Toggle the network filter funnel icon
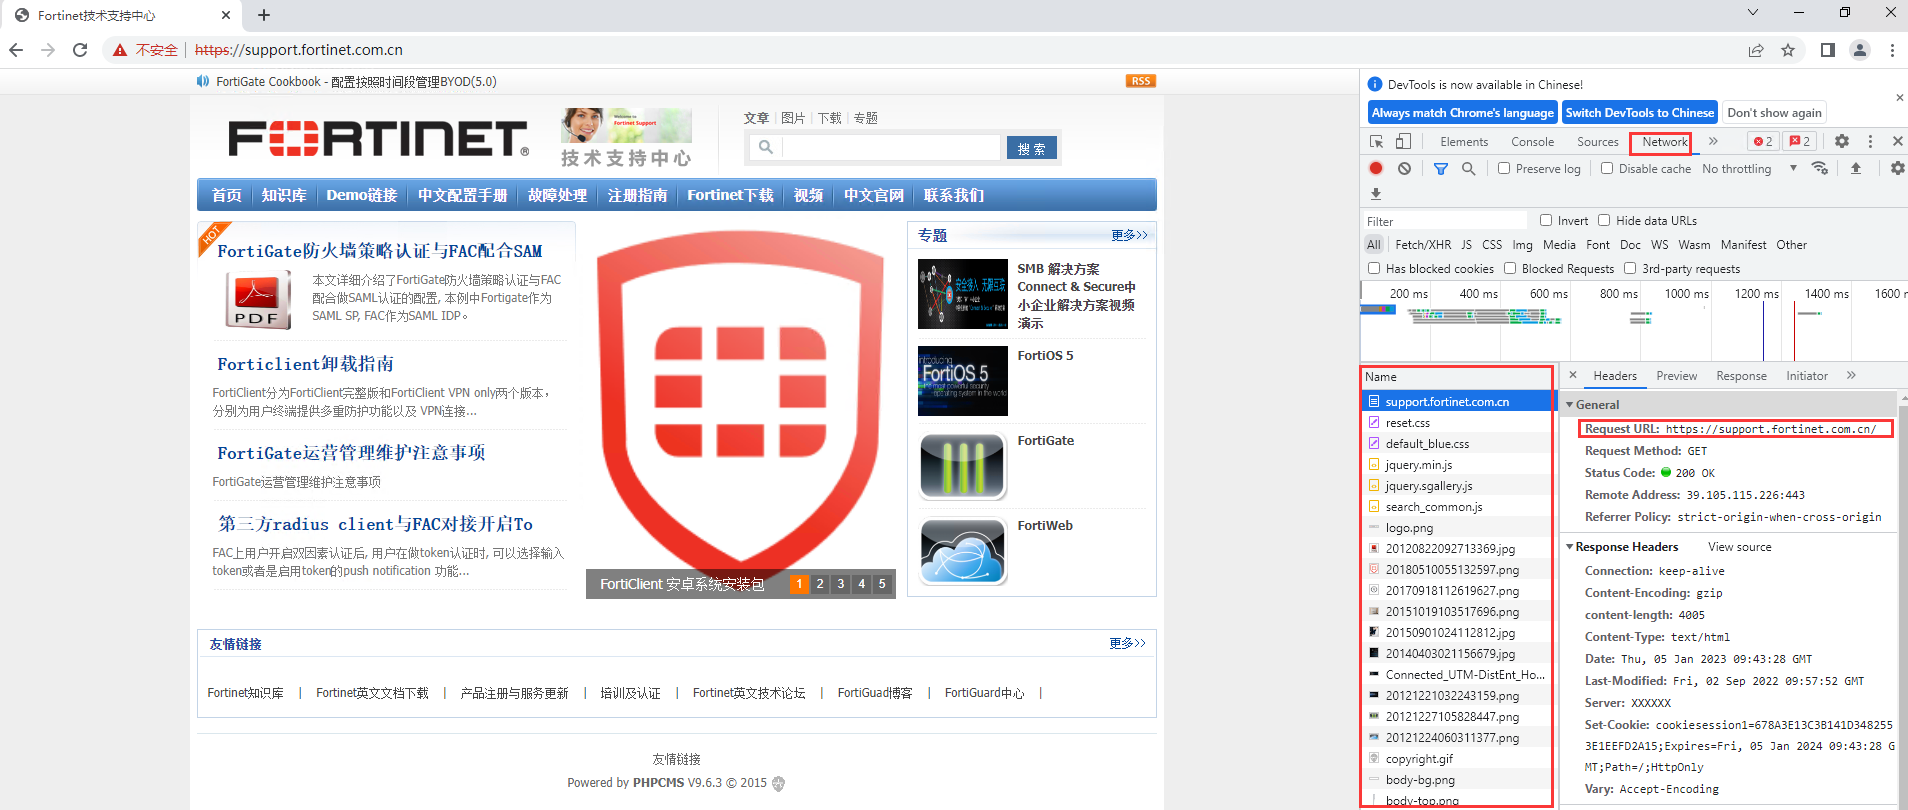1908x810 pixels. [1440, 169]
